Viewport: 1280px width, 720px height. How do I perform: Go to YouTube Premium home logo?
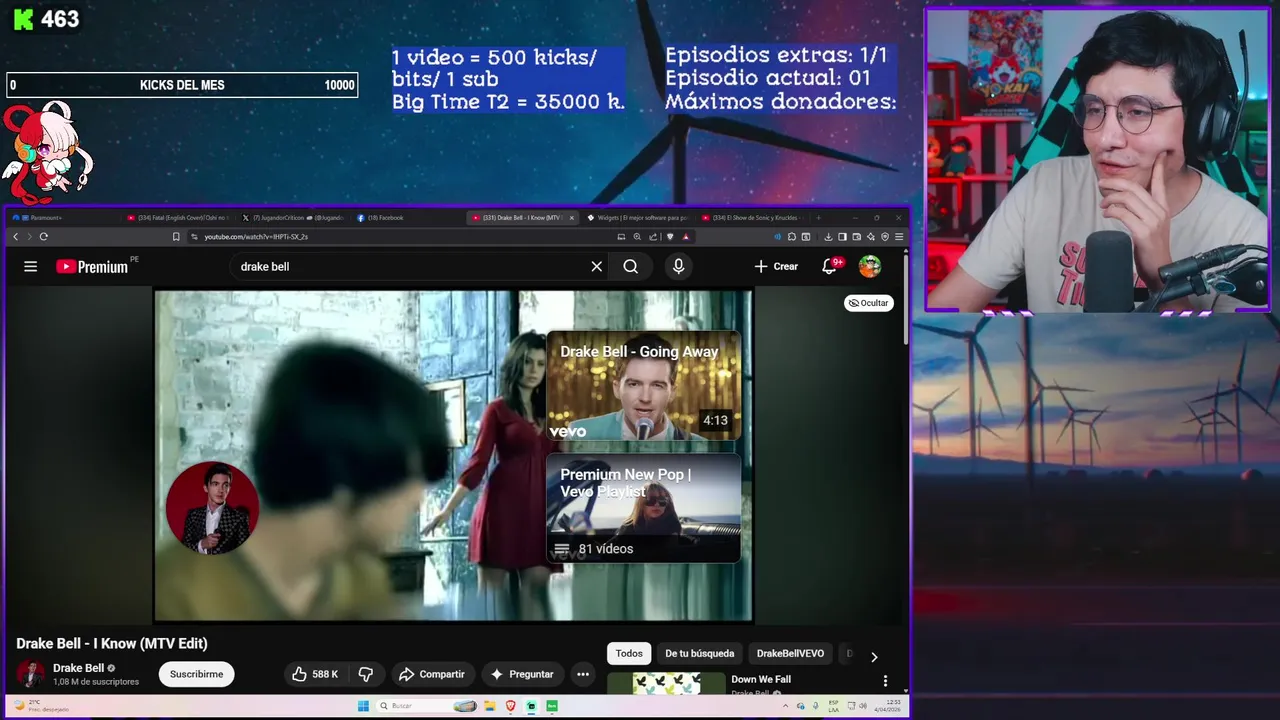92,266
